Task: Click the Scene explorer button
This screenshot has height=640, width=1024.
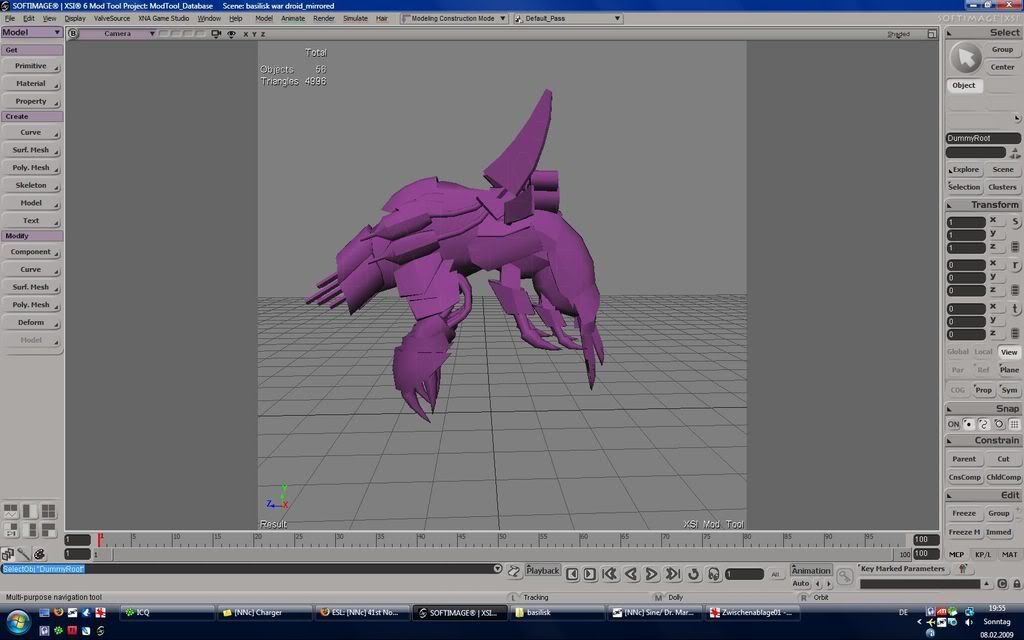Action: tap(1003, 169)
